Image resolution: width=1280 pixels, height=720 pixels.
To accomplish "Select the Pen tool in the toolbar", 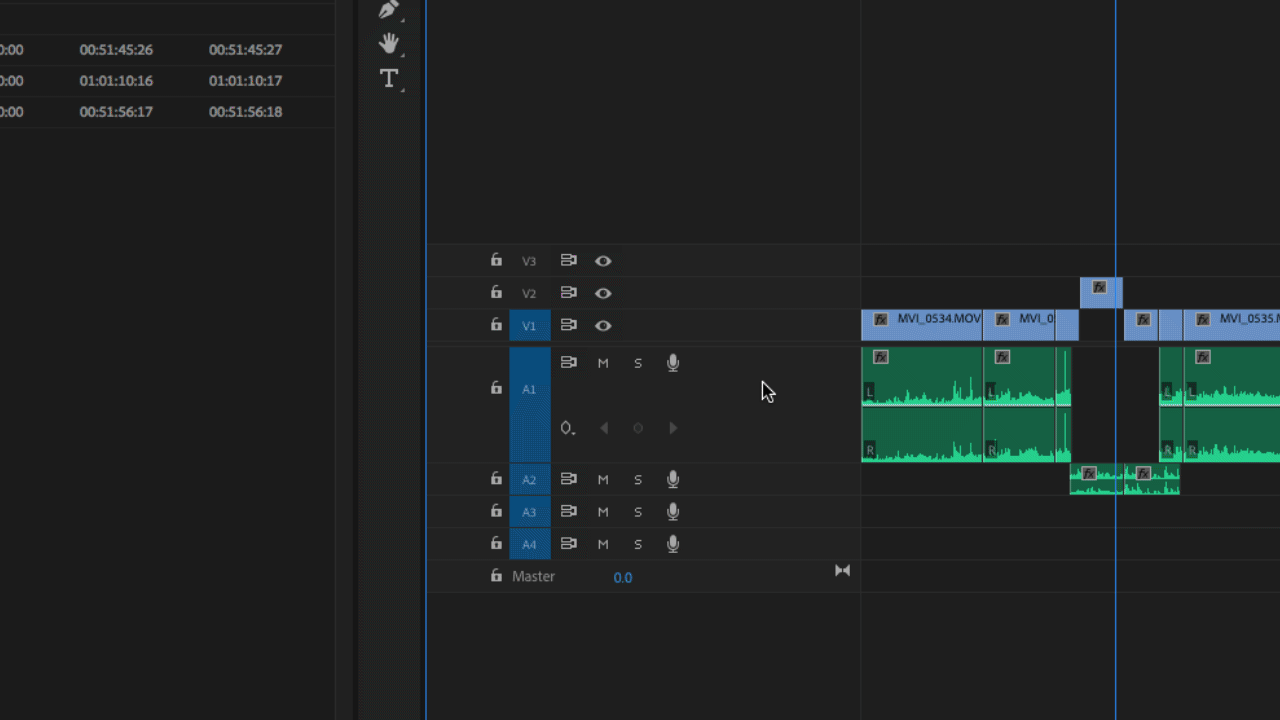I will pos(388,10).
